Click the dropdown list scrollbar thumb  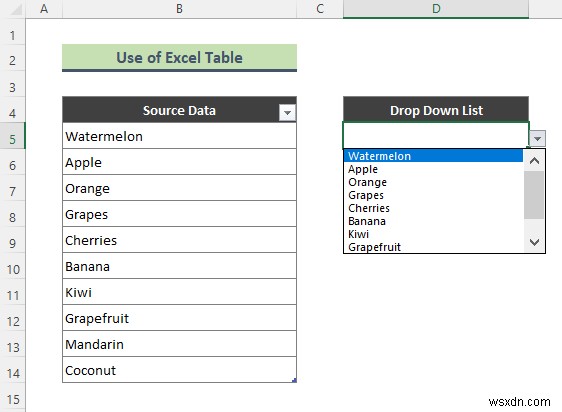click(534, 195)
